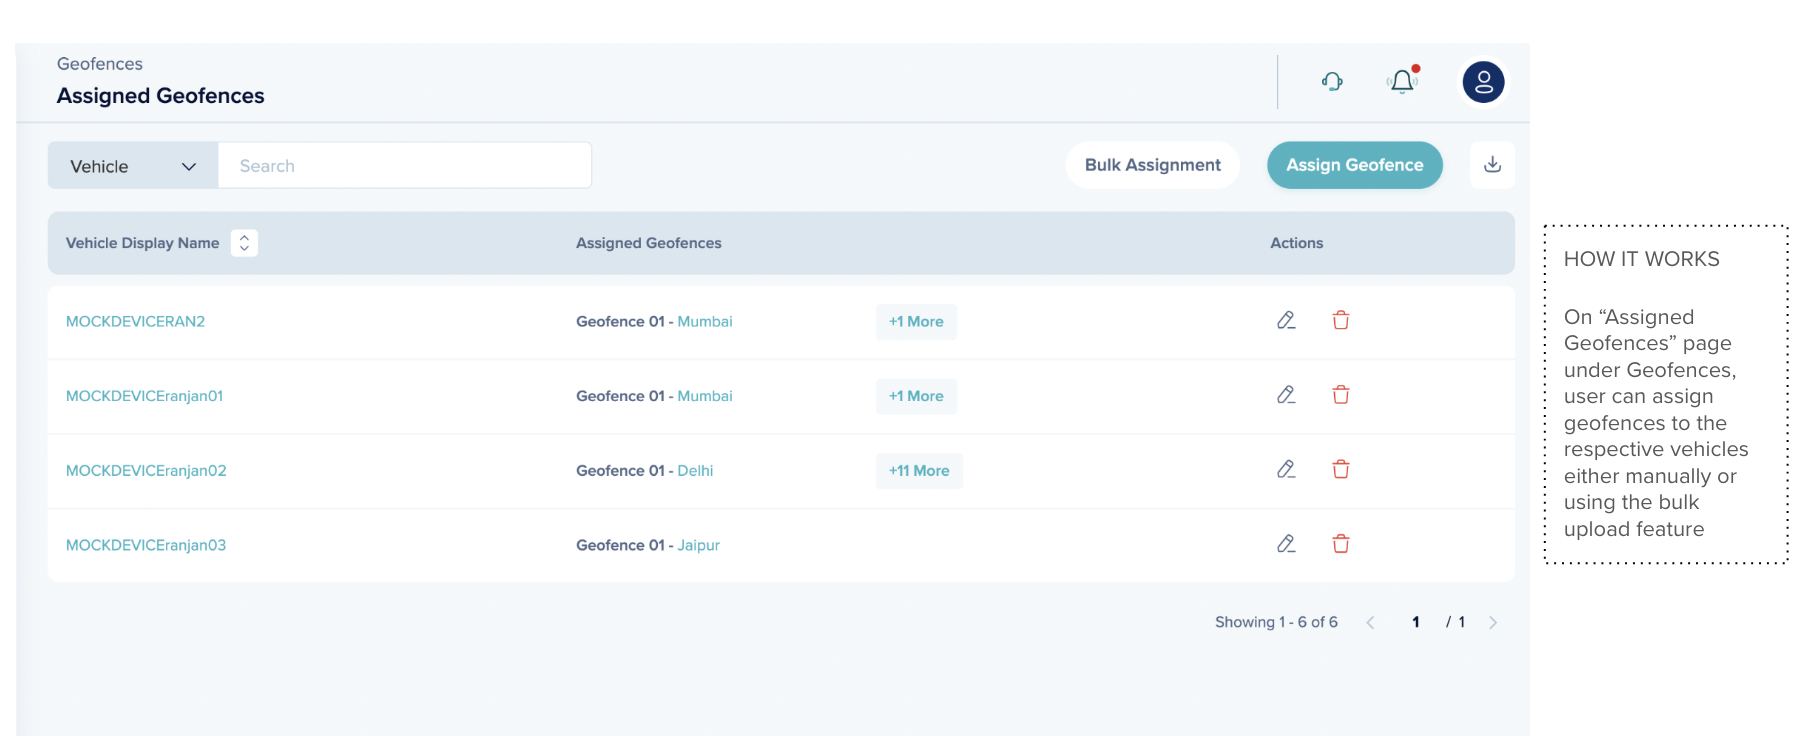
Task: Click the download export icon
Action: (x=1492, y=165)
